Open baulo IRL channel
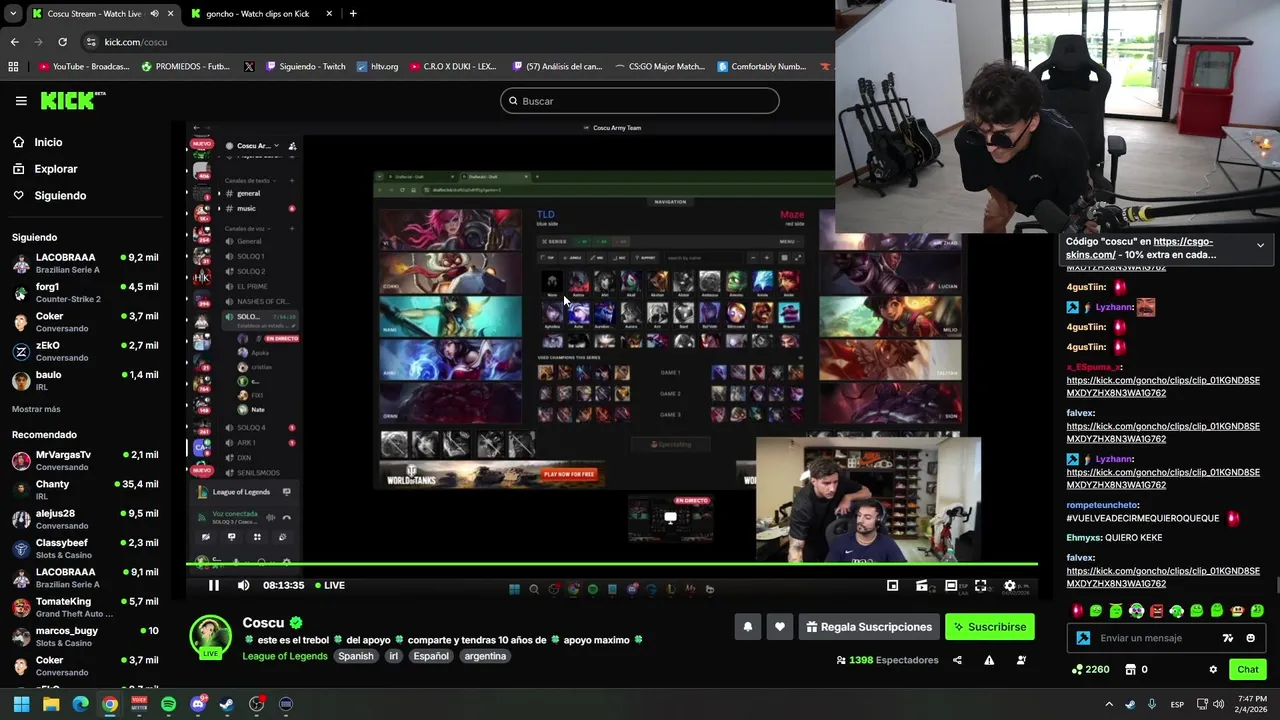 pyautogui.click(x=85, y=380)
